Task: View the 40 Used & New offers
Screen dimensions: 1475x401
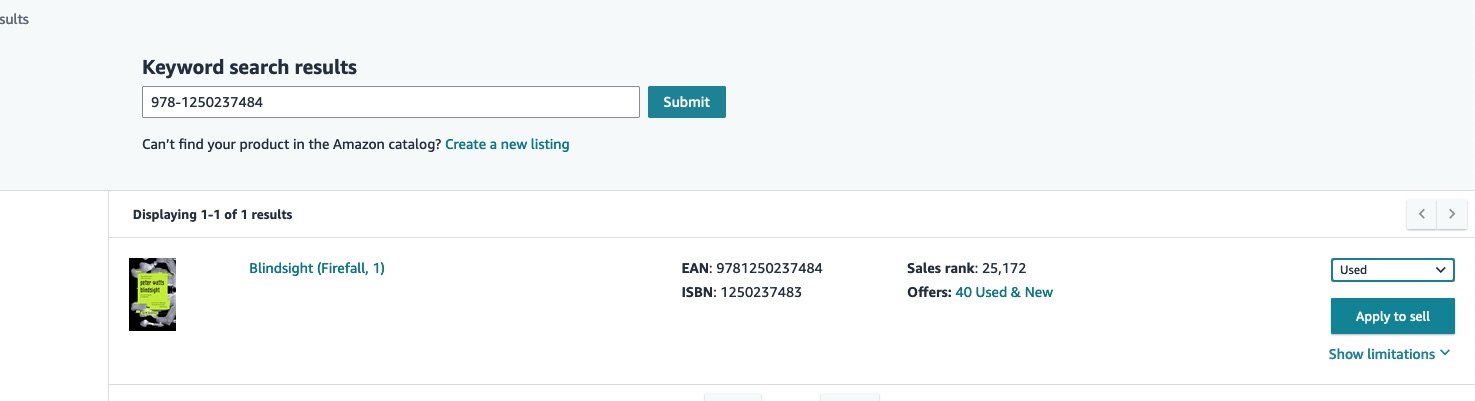Action: coord(1004,292)
